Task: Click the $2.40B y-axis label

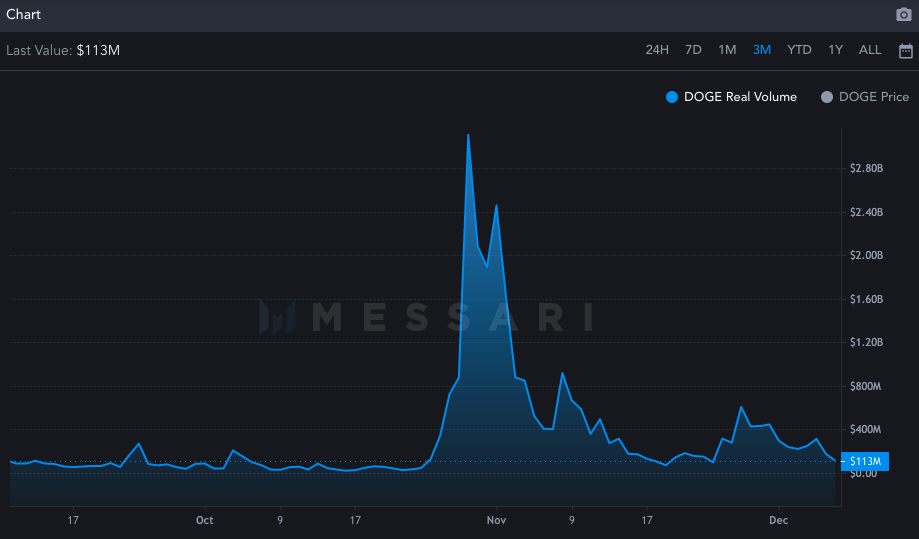Action: (866, 212)
